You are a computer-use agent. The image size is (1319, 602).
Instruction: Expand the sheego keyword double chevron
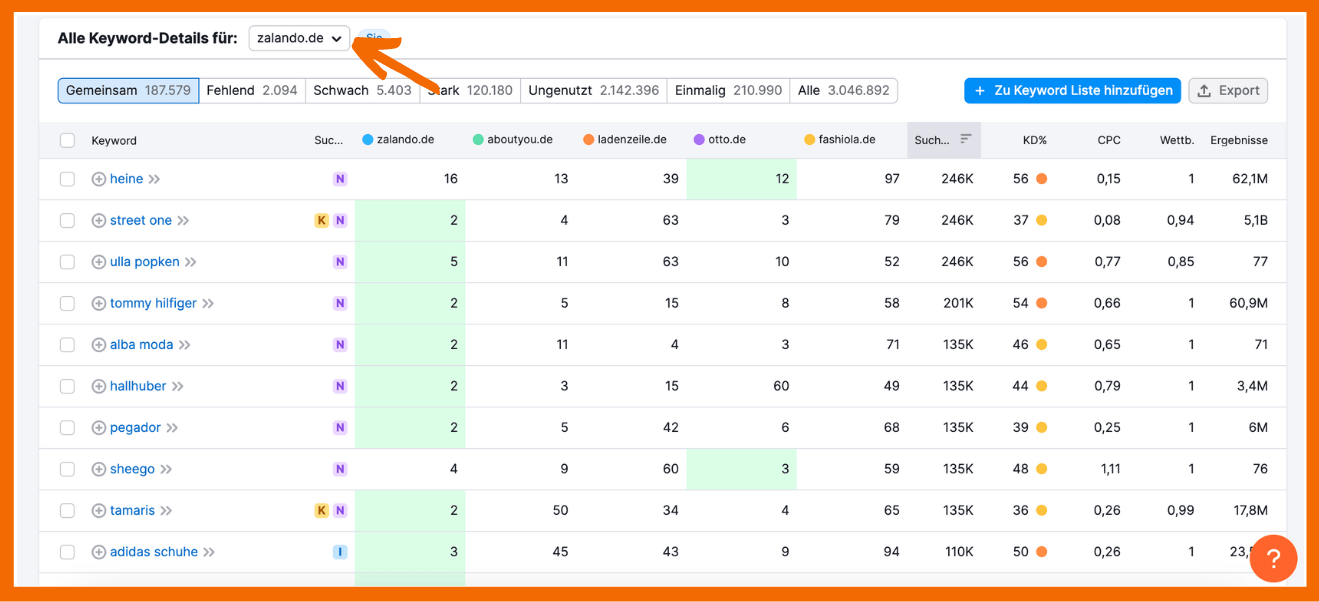166,470
